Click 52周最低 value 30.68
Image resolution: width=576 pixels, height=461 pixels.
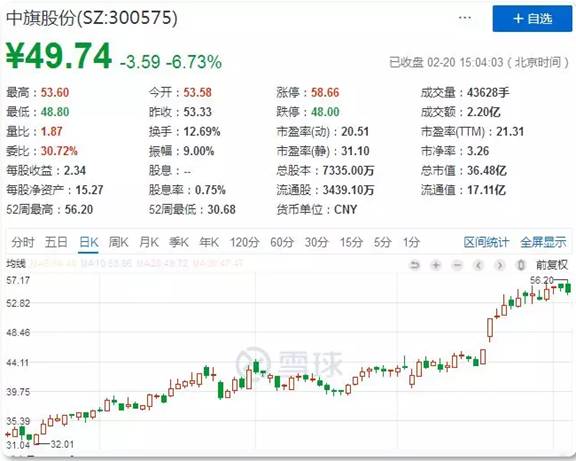coord(221,209)
